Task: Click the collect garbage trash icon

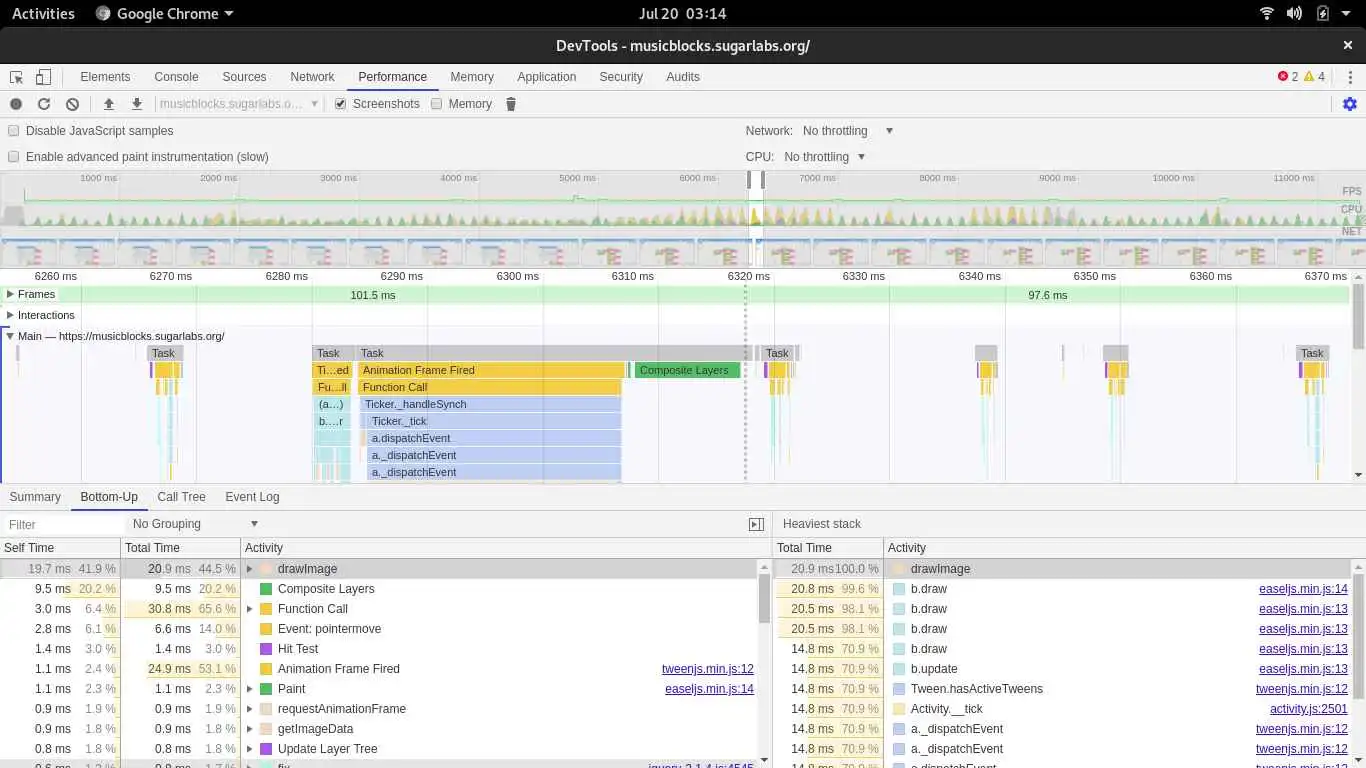Action: pos(511,104)
